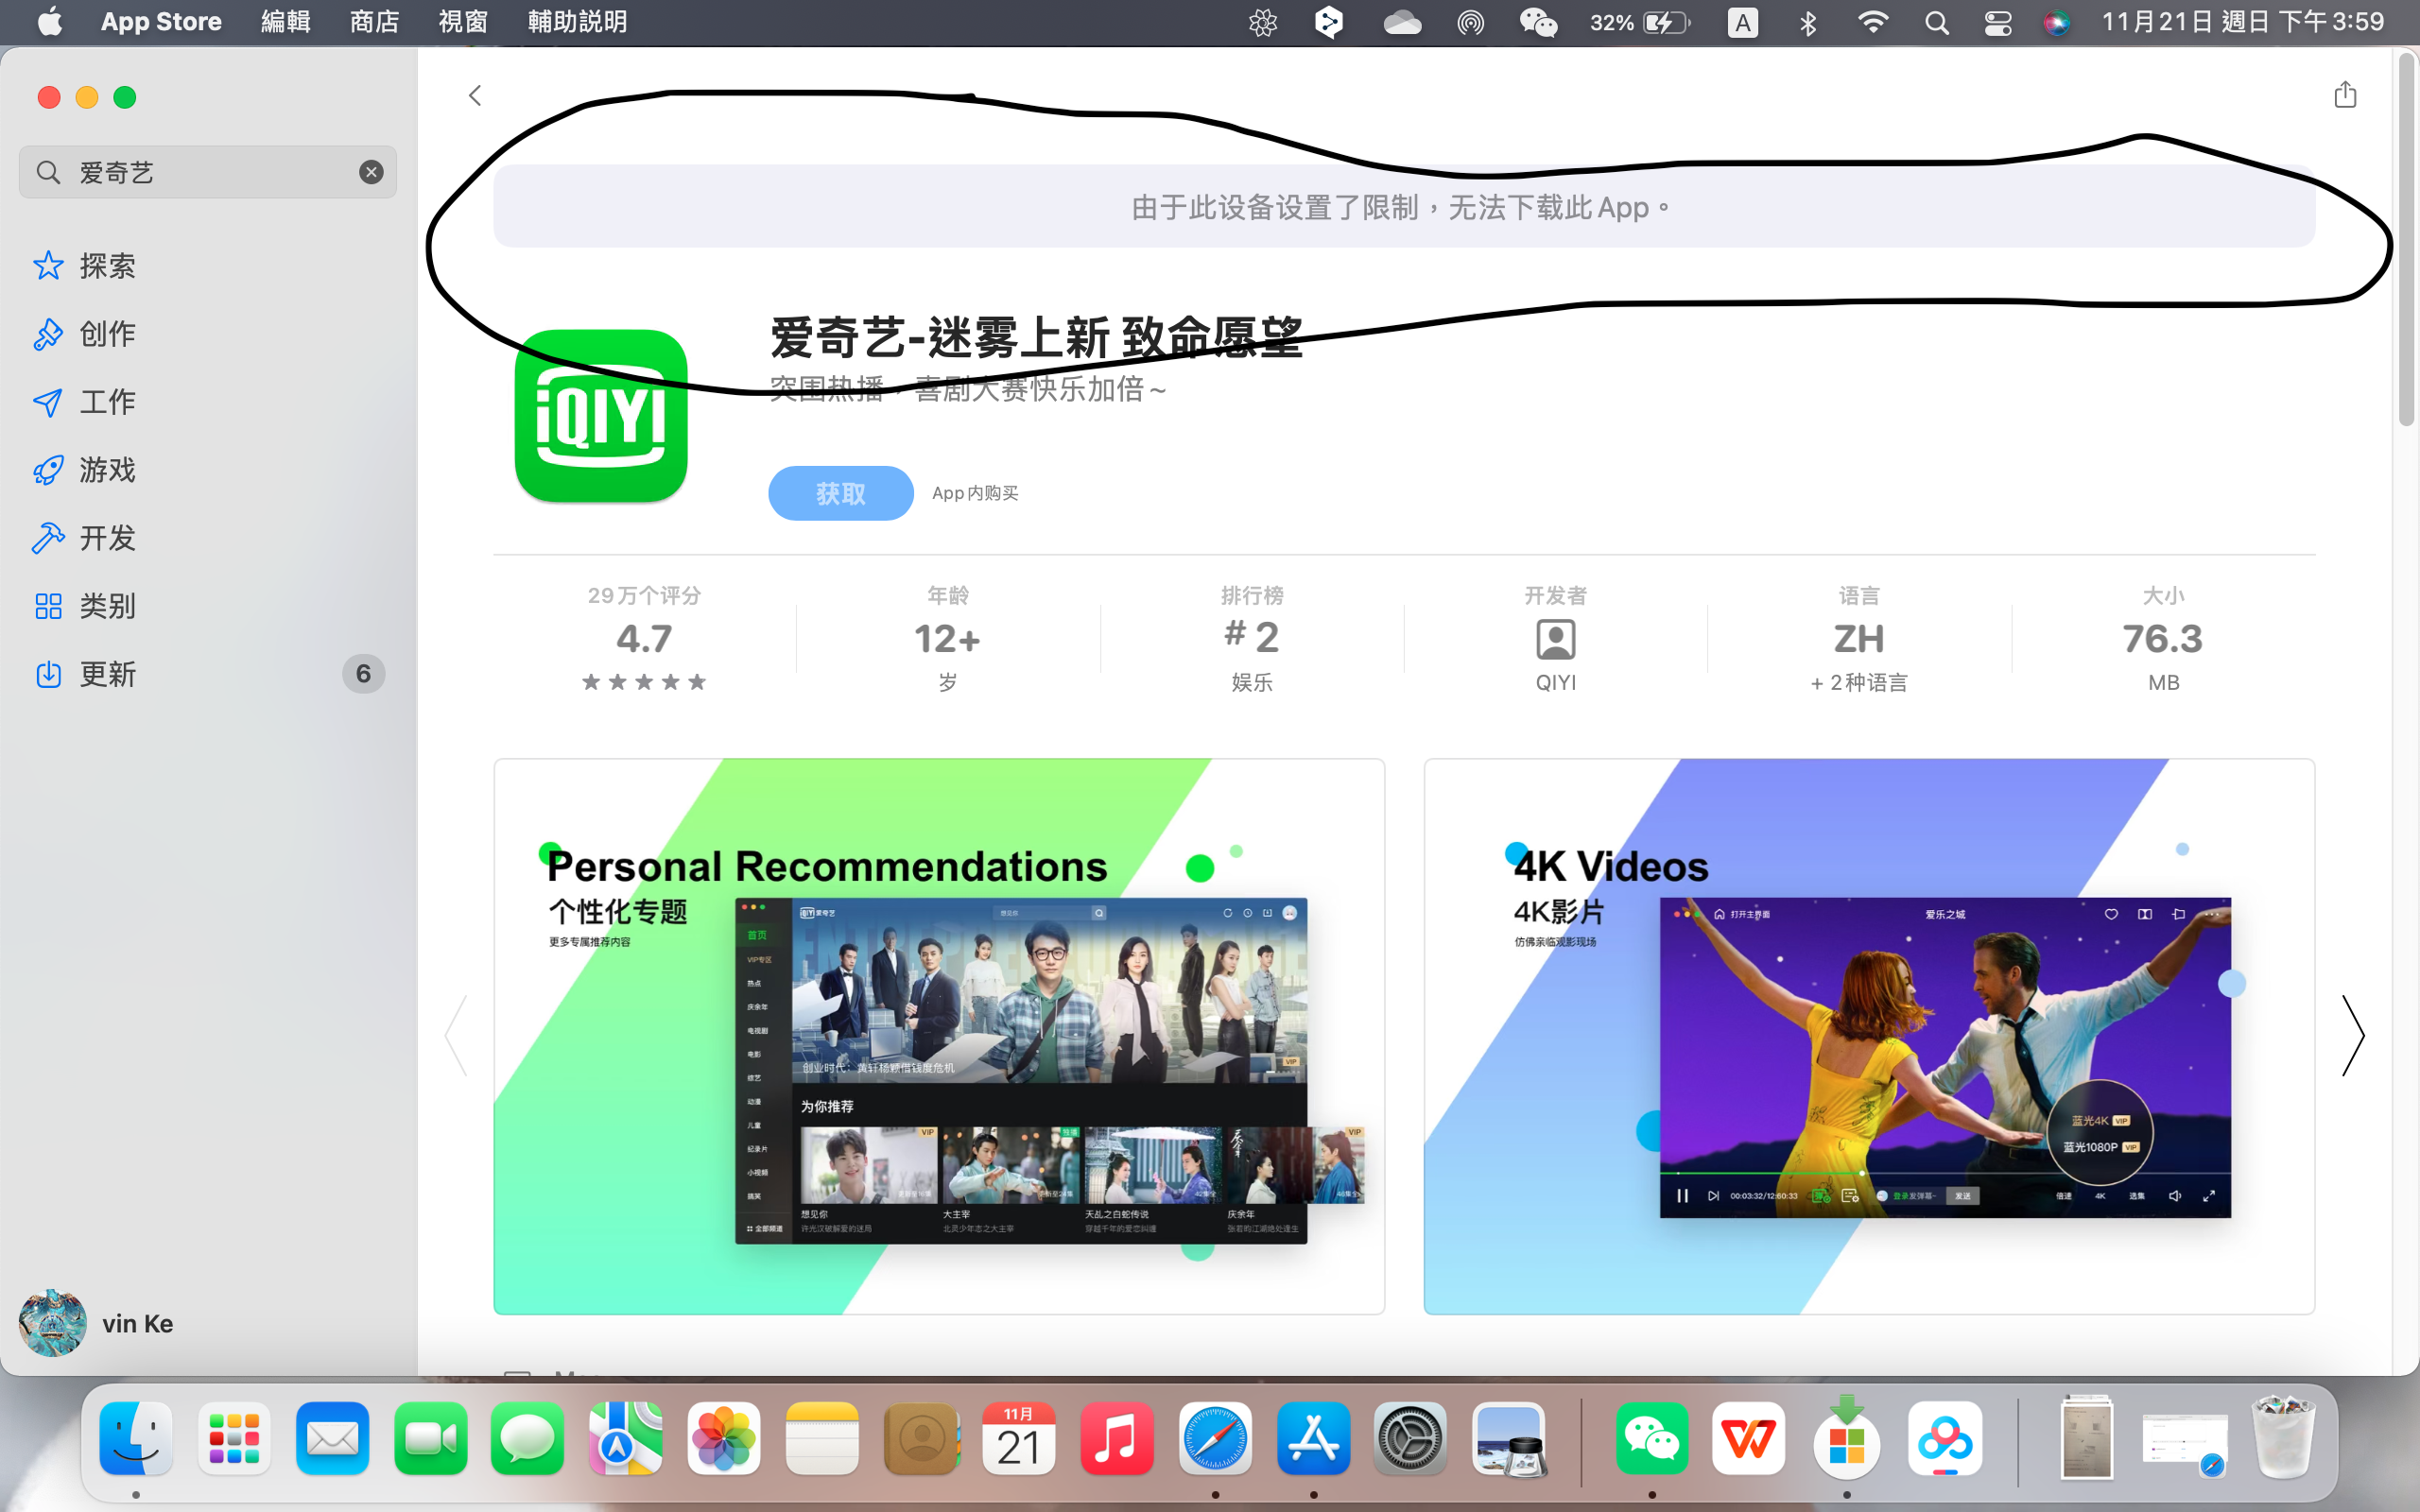Viewport: 2420px width, 1512px height.
Task: Open the 更新 (Updates) section
Action: tap(107, 674)
